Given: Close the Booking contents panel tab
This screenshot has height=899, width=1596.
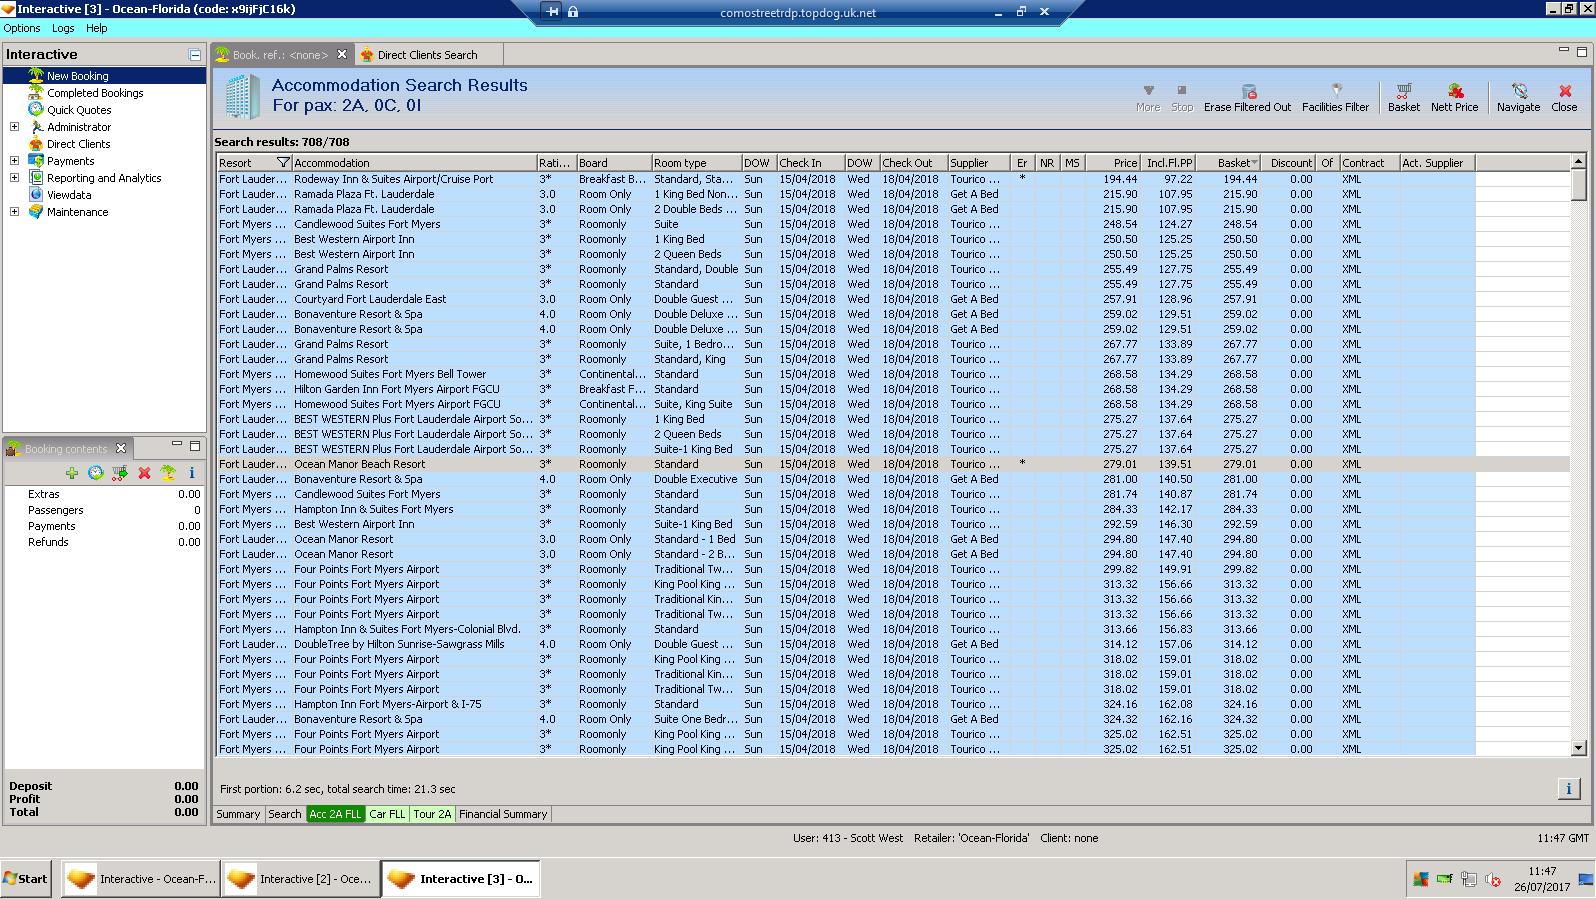Looking at the screenshot, I should [121, 448].
